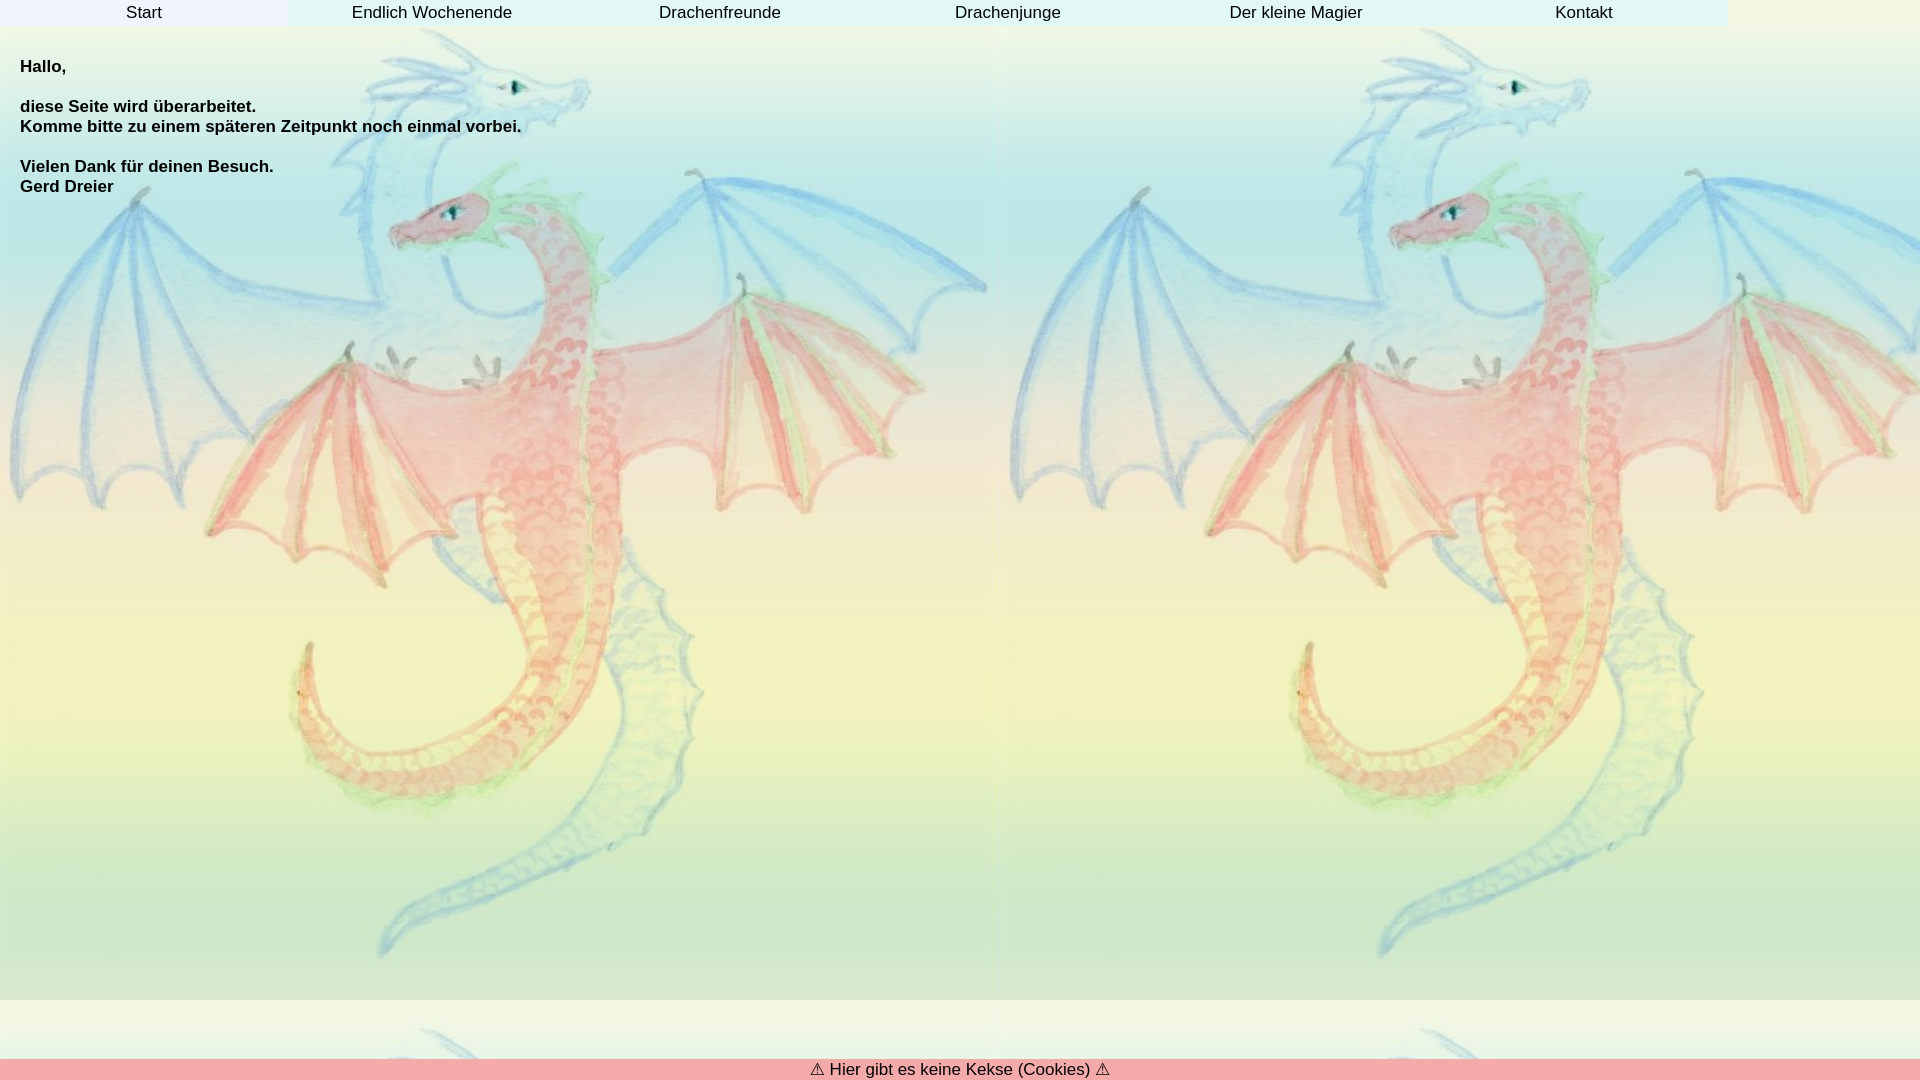Image resolution: width=1920 pixels, height=1080 pixels.
Task: Open the Start navigation tab
Action: click(x=144, y=13)
